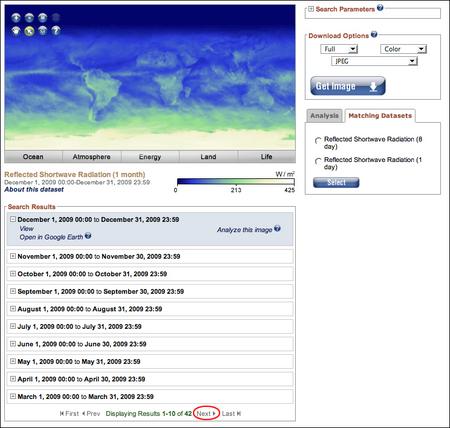Select Reflected Shortwave Radiation (1 day) radio
Viewport: 450px width, 428px height.
[318, 161]
